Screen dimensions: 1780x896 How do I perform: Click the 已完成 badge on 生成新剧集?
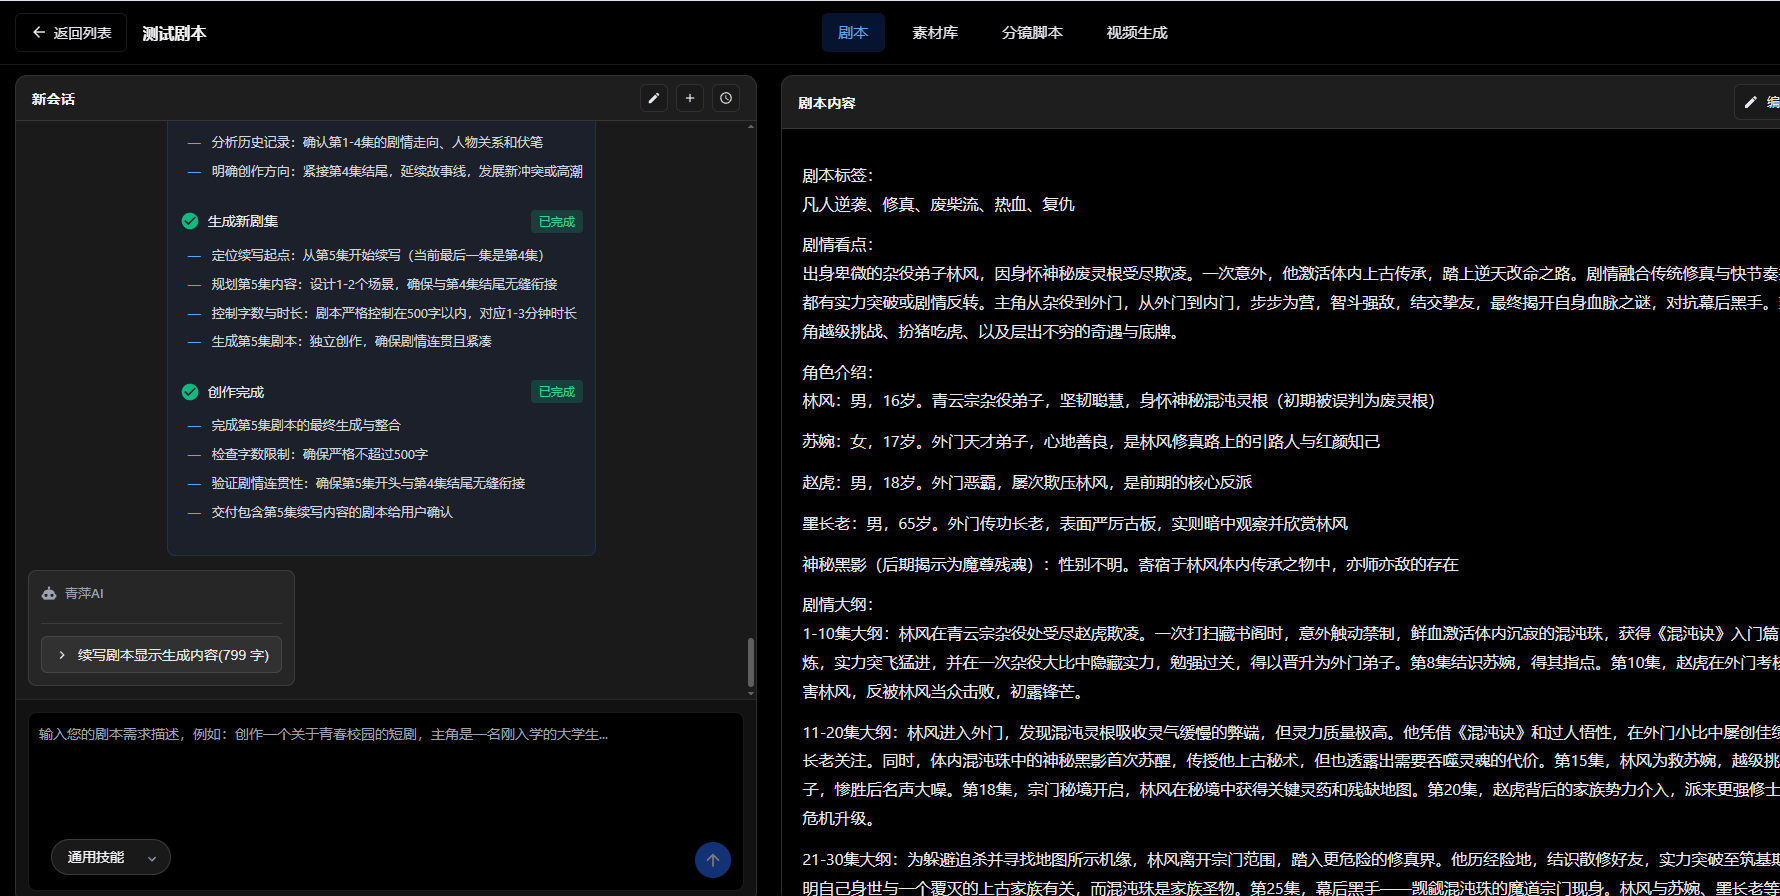[x=556, y=222]
